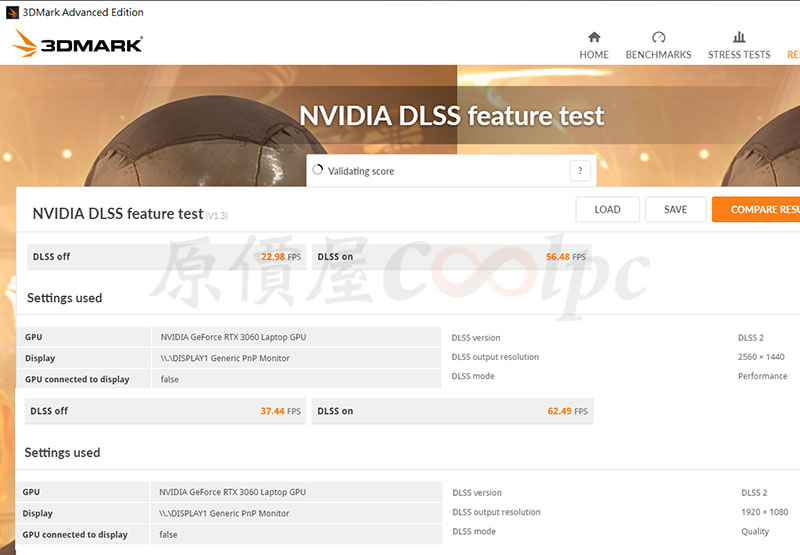Click the NVIDIA DLSS feature test banner title
This screenshot has height=555, width=800.
click(x=452, y=116)
